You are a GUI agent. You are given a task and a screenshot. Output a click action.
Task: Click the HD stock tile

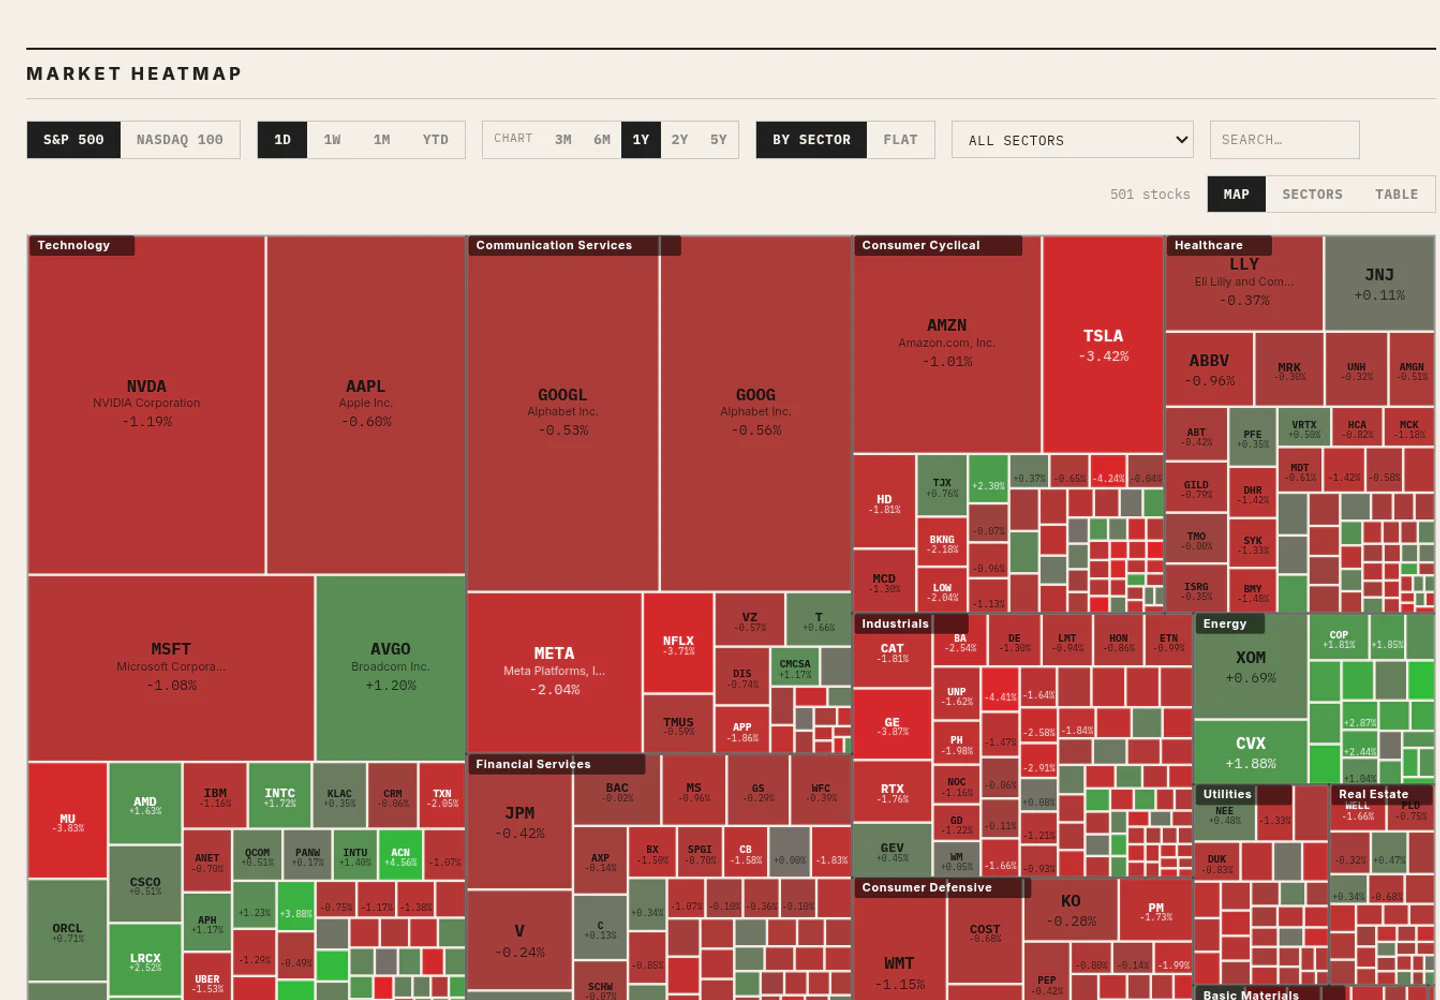pyautogui.click(x=884, y=502)
